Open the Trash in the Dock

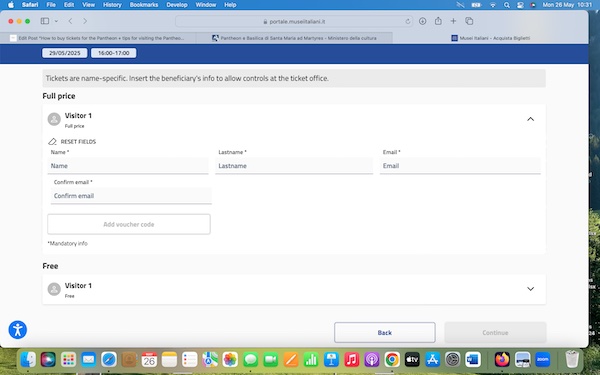point(572,359)
